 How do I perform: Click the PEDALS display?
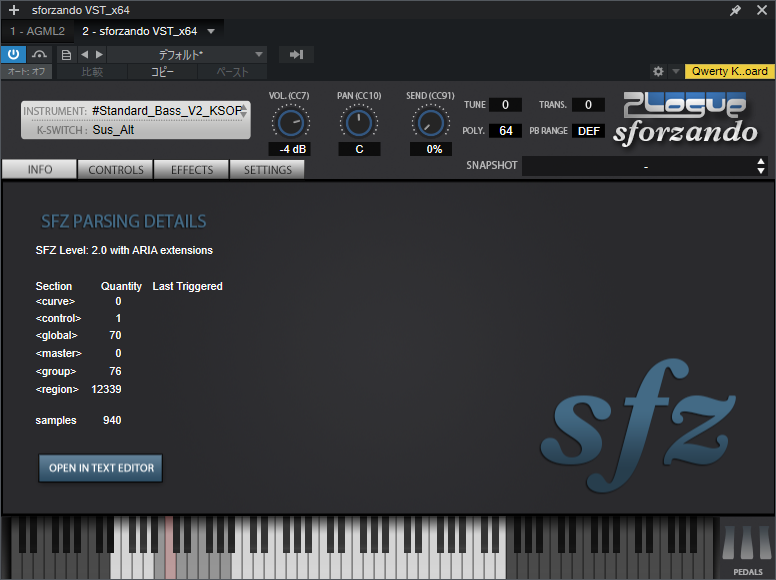pyautogui.click(x=747, y=548)
